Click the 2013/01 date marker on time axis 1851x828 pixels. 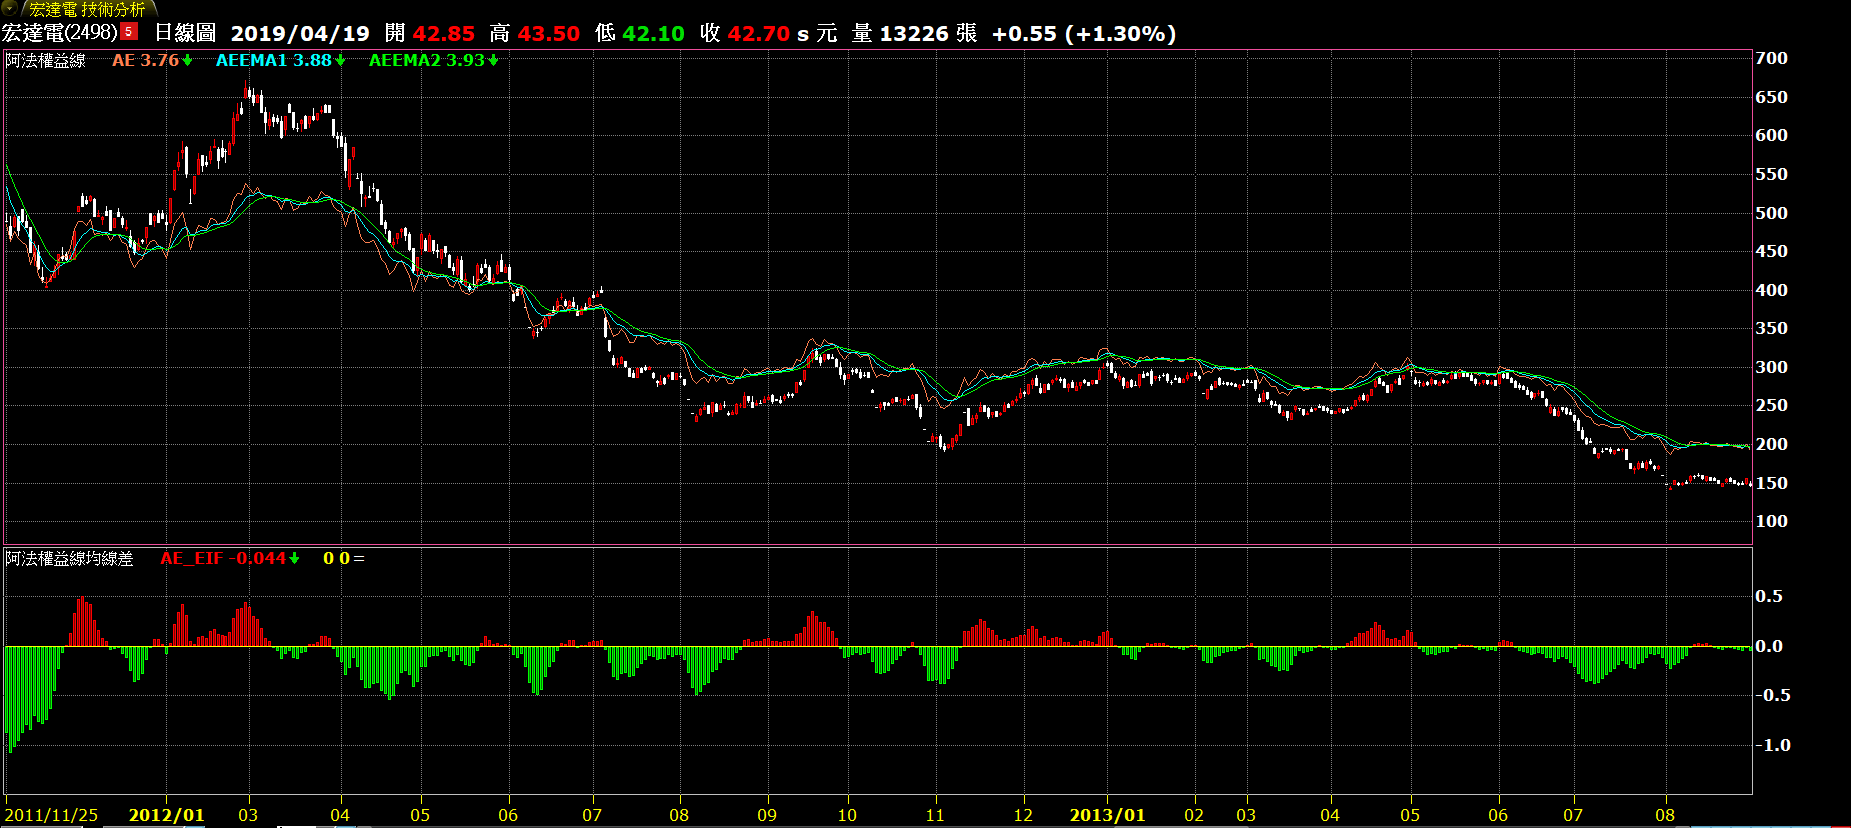[1107, 815]
